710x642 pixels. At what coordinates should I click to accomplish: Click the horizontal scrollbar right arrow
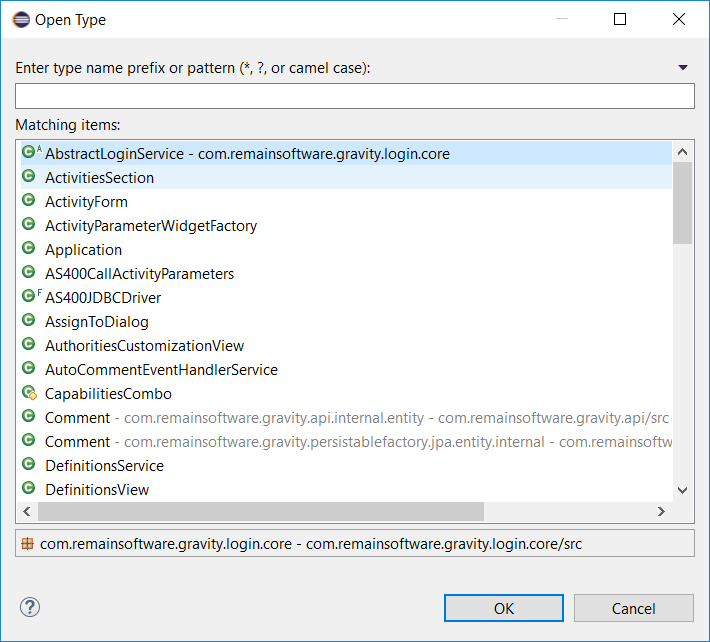pyautogui.click(x=661, y=511)
